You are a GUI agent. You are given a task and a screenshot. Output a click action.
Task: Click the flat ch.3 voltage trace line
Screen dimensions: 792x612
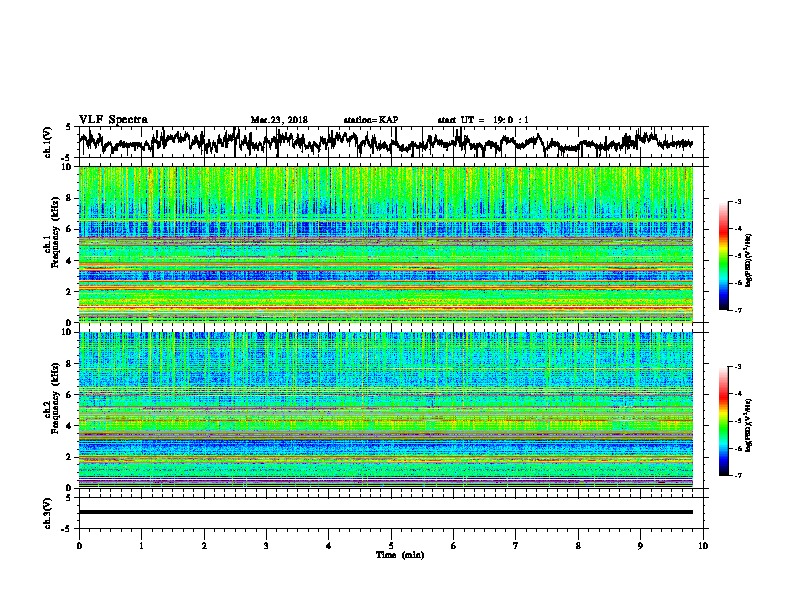pyautogui.click(x=385, y=512)
